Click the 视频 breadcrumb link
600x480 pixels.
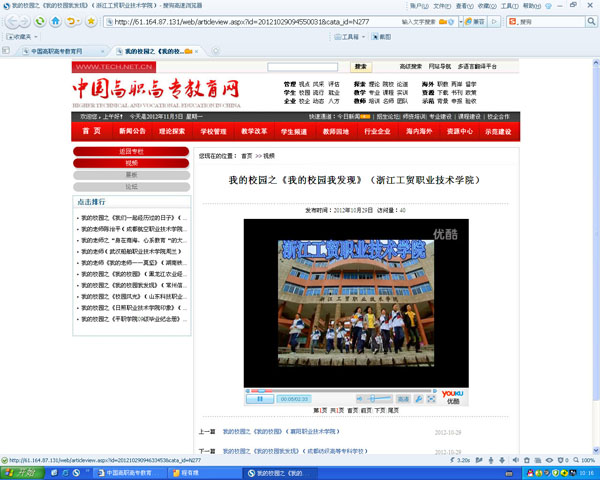pyautogui.click(x=269, y=156)
